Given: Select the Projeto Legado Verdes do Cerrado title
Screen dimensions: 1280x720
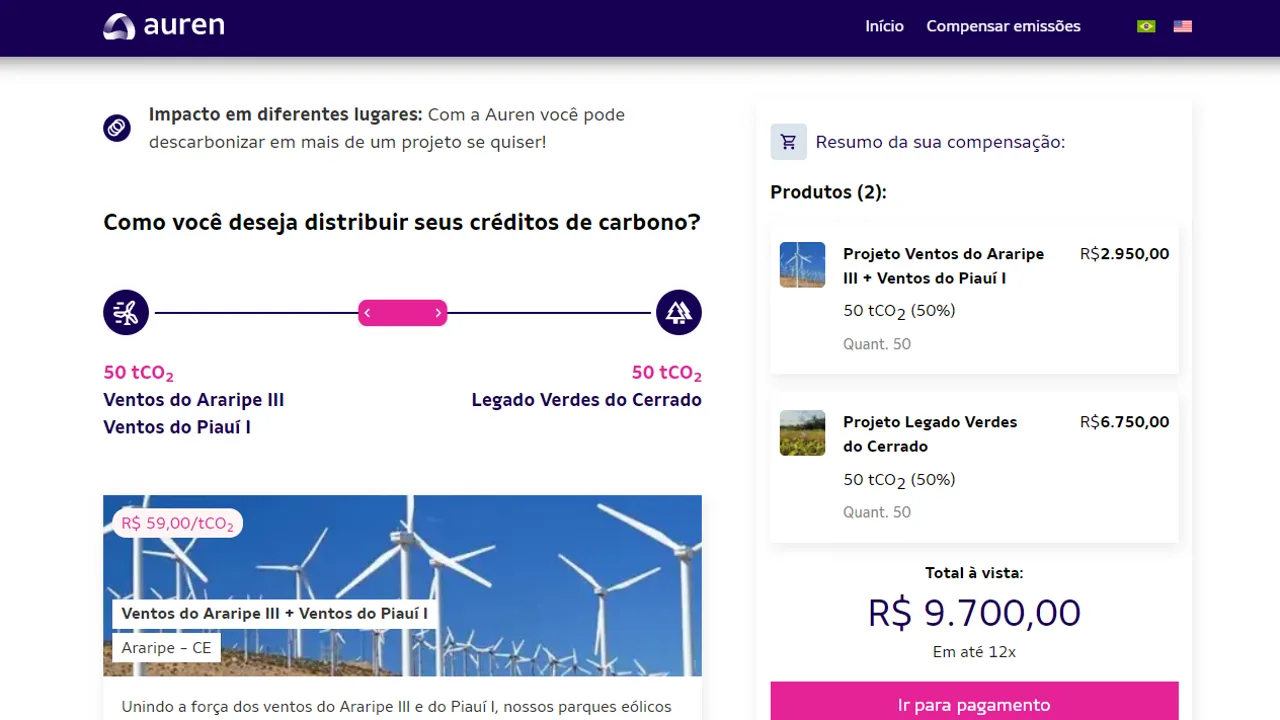Looking at the screenshot, I should click(930, 434).
